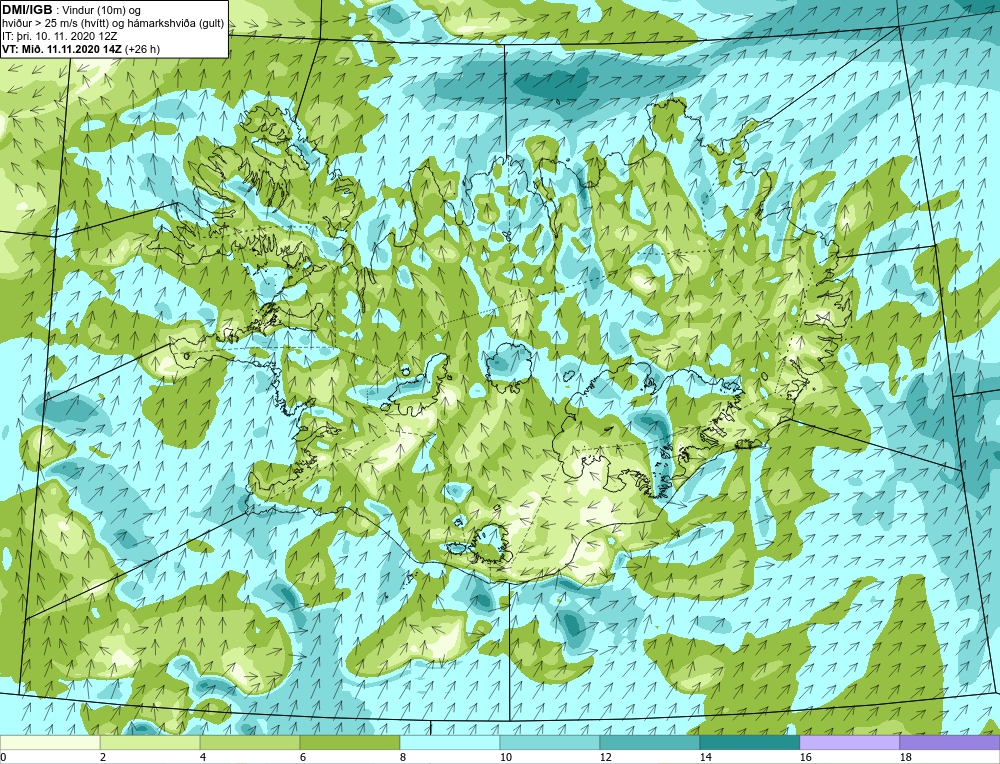This screenshot has height=764, width=1000.
Task: Click the 'VT: Mið. 11.11.2020 14Z' valid time
Action: [x=62, y=49]
